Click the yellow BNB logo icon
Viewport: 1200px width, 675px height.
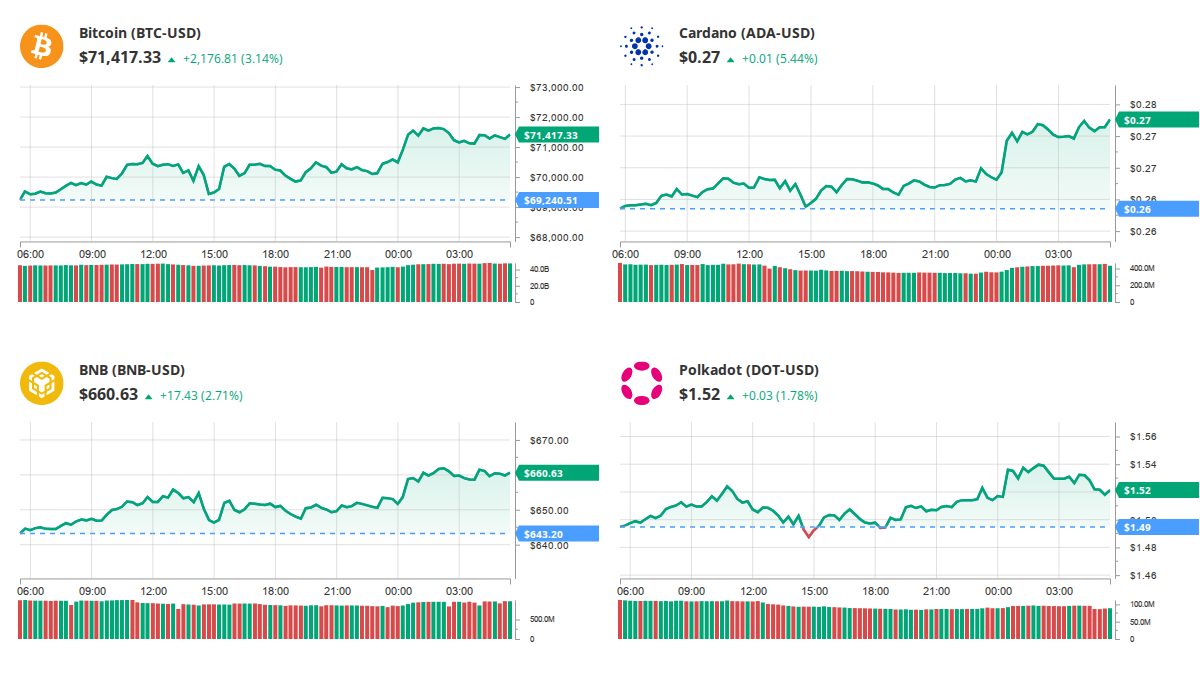pos(41,383)
